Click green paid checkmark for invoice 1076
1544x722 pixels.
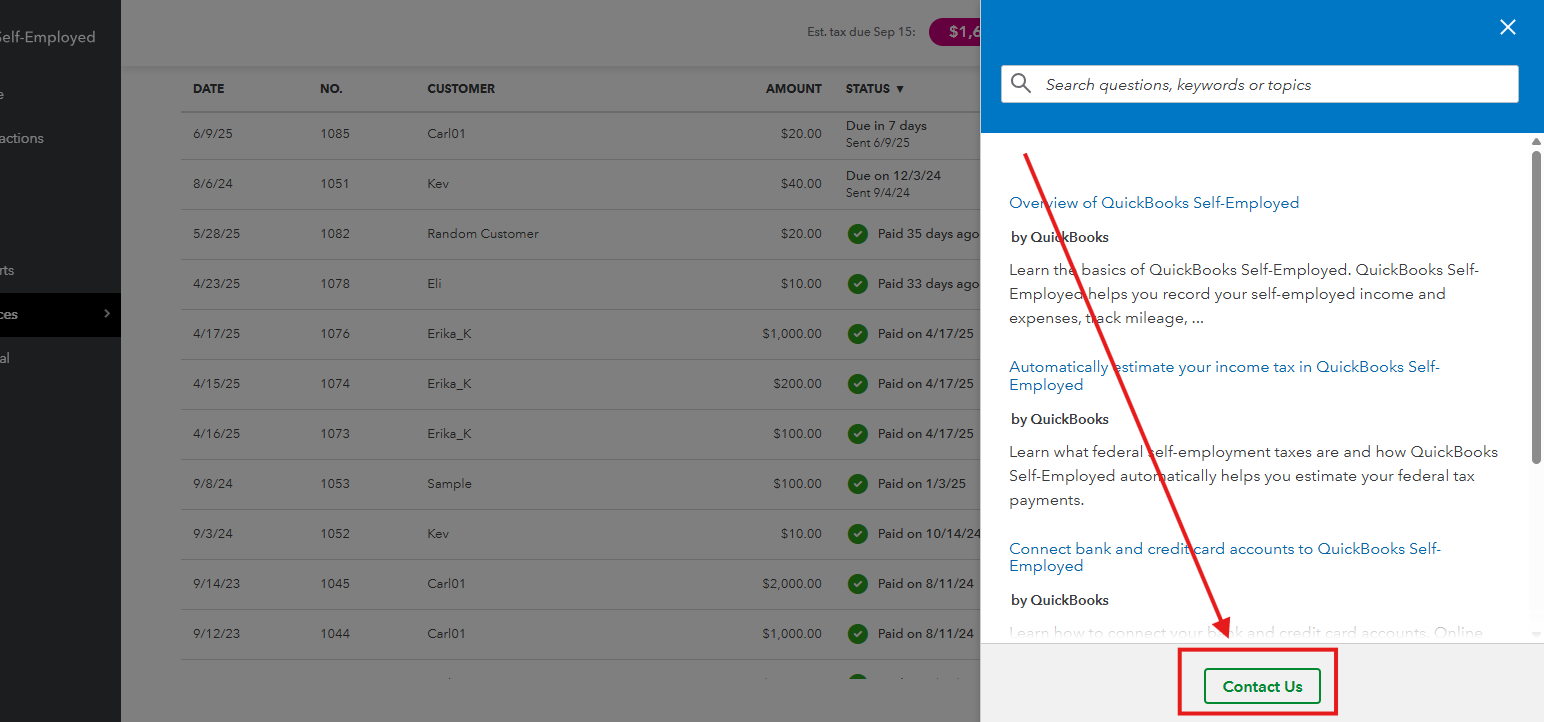857,334
